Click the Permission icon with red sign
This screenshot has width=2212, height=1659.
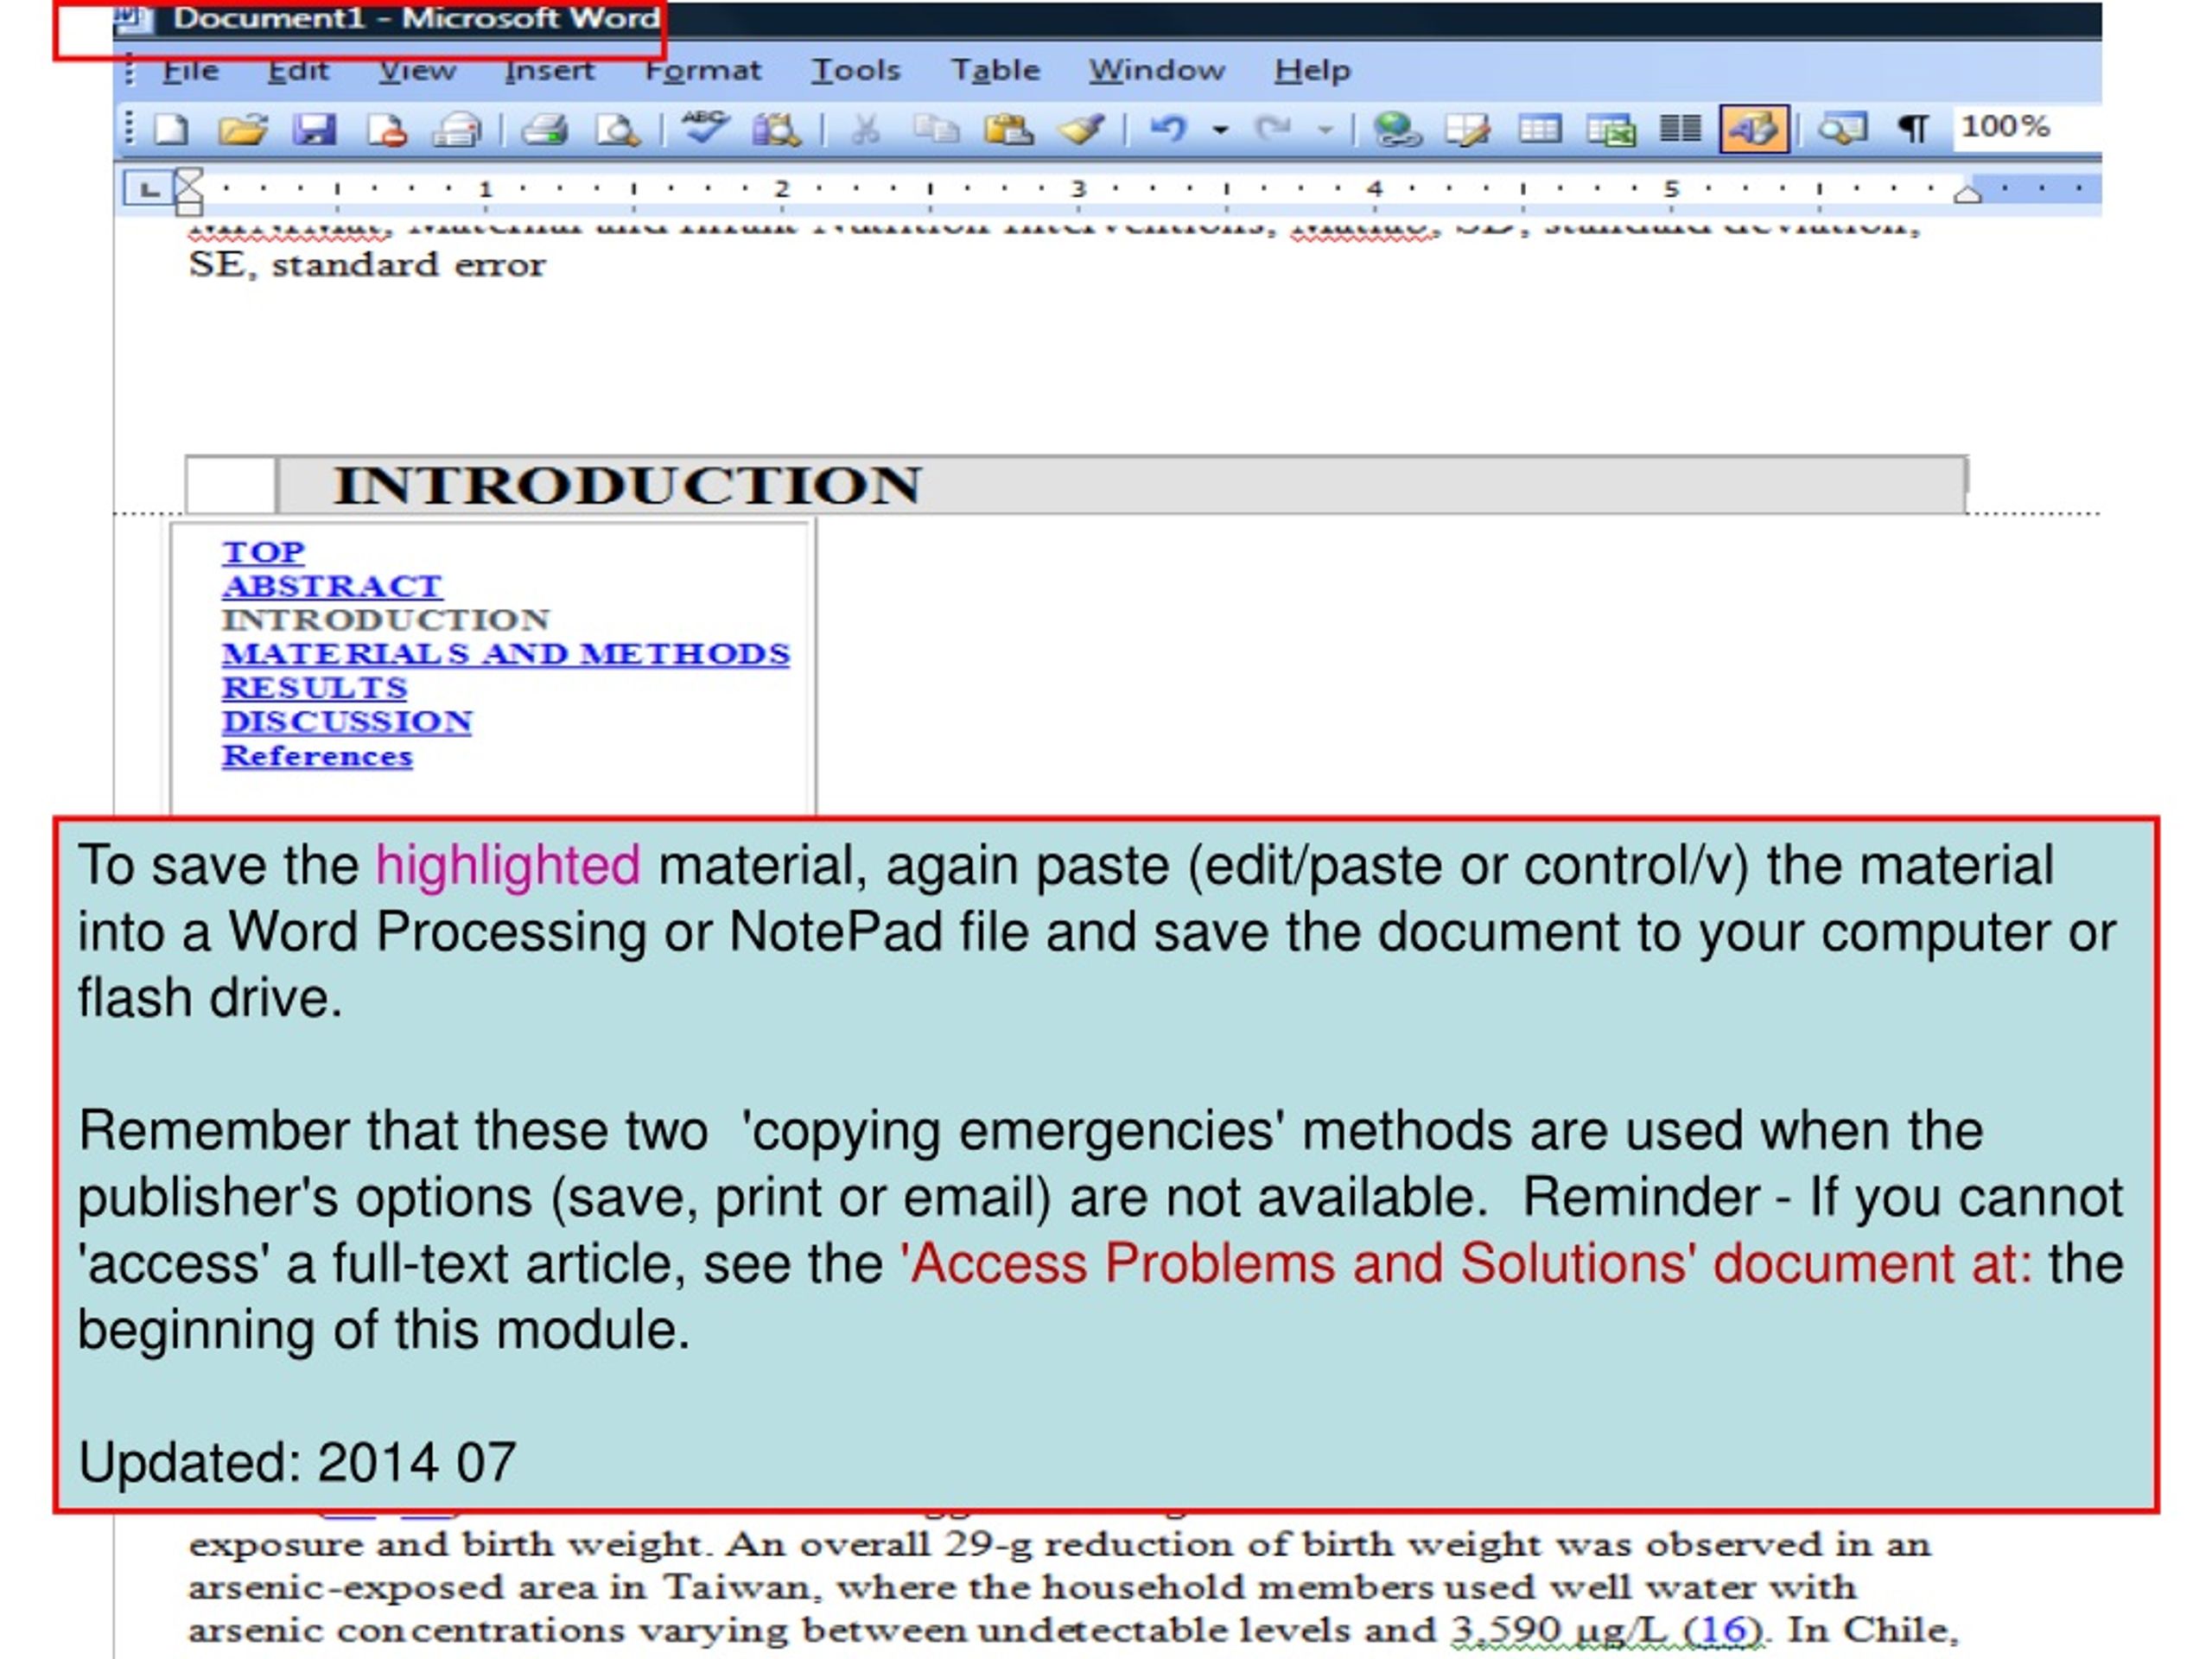(x=386, y=130)
